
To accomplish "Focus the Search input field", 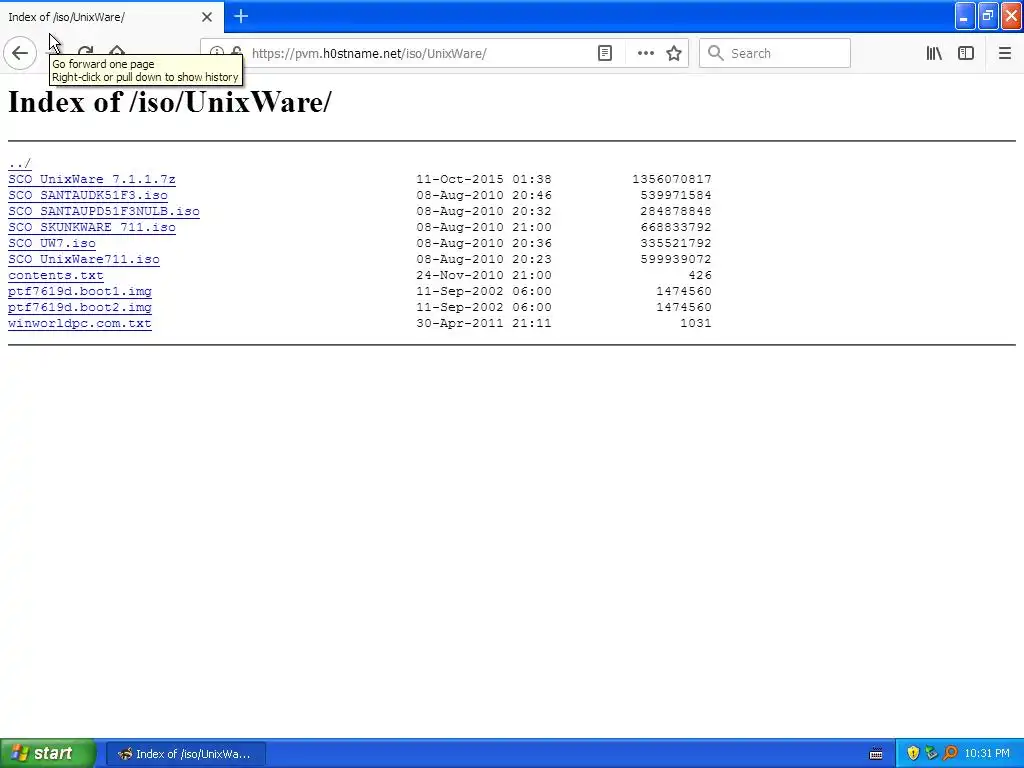I will [x=775, y=53].
